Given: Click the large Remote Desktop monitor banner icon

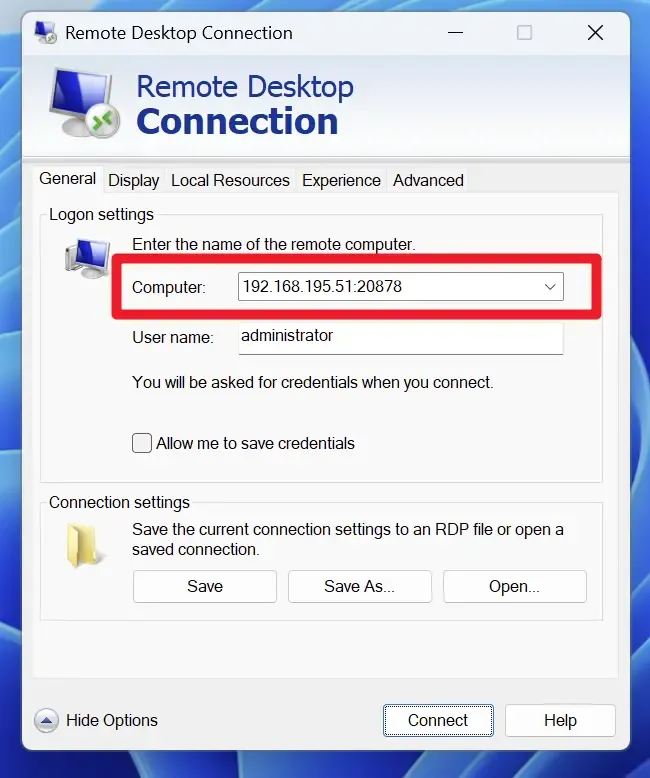Looking at the screenshot, I should click(x=85, y=103).
